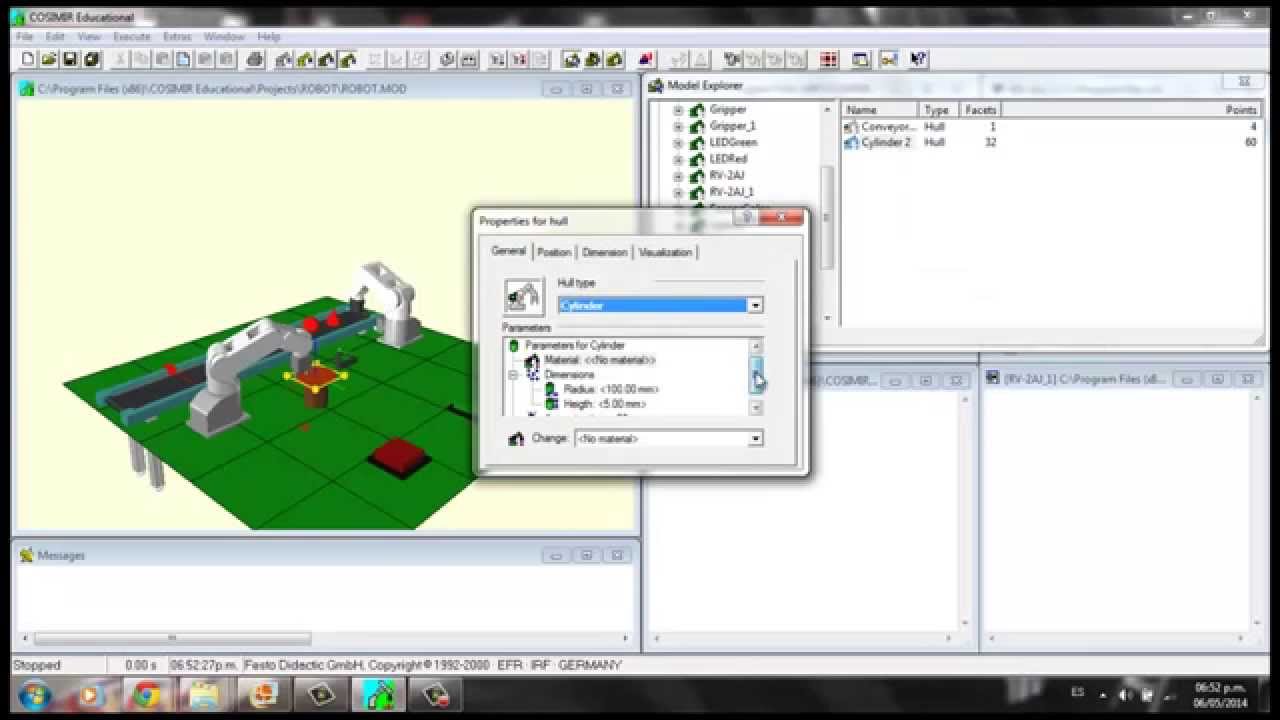The image size is (1280, 720).
Task: Click the Material icon in the Parameters tree
Action: click(533, 360)
